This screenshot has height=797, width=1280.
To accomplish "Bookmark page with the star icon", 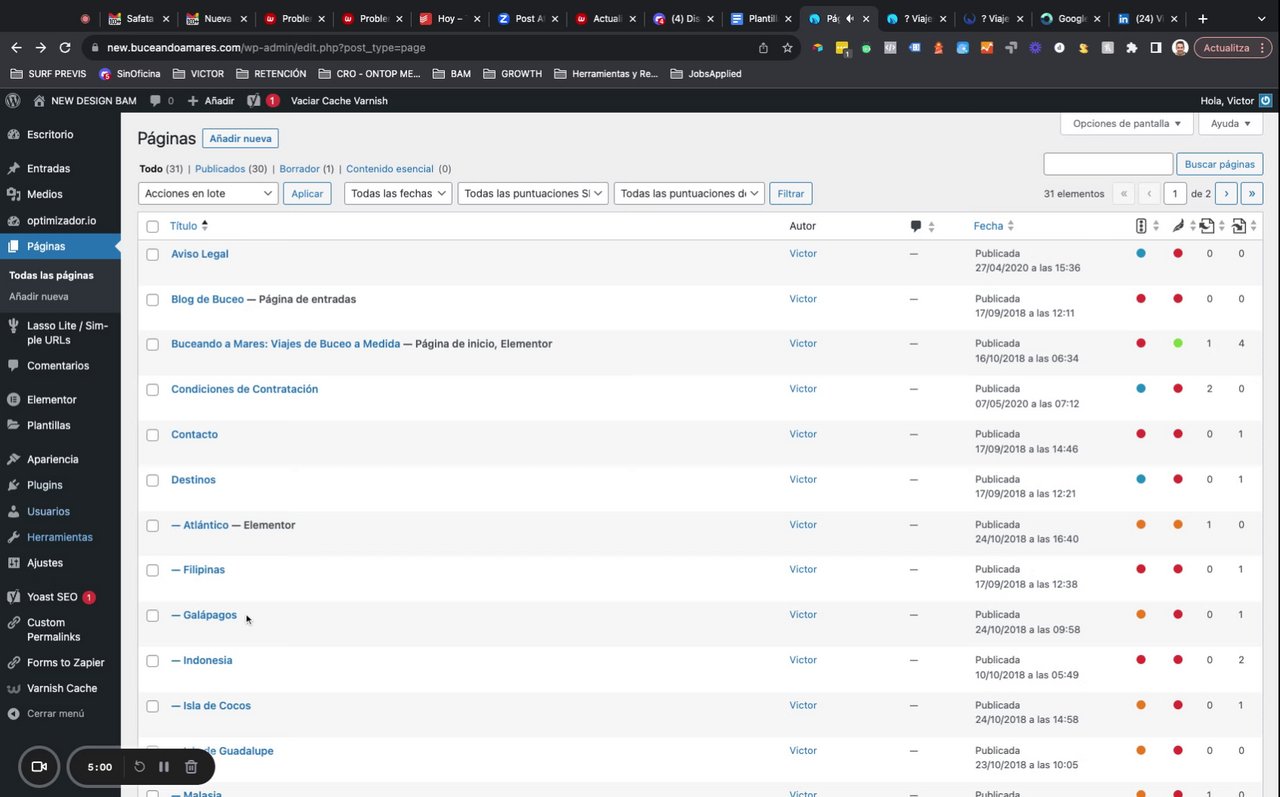I will click(787, 48).
